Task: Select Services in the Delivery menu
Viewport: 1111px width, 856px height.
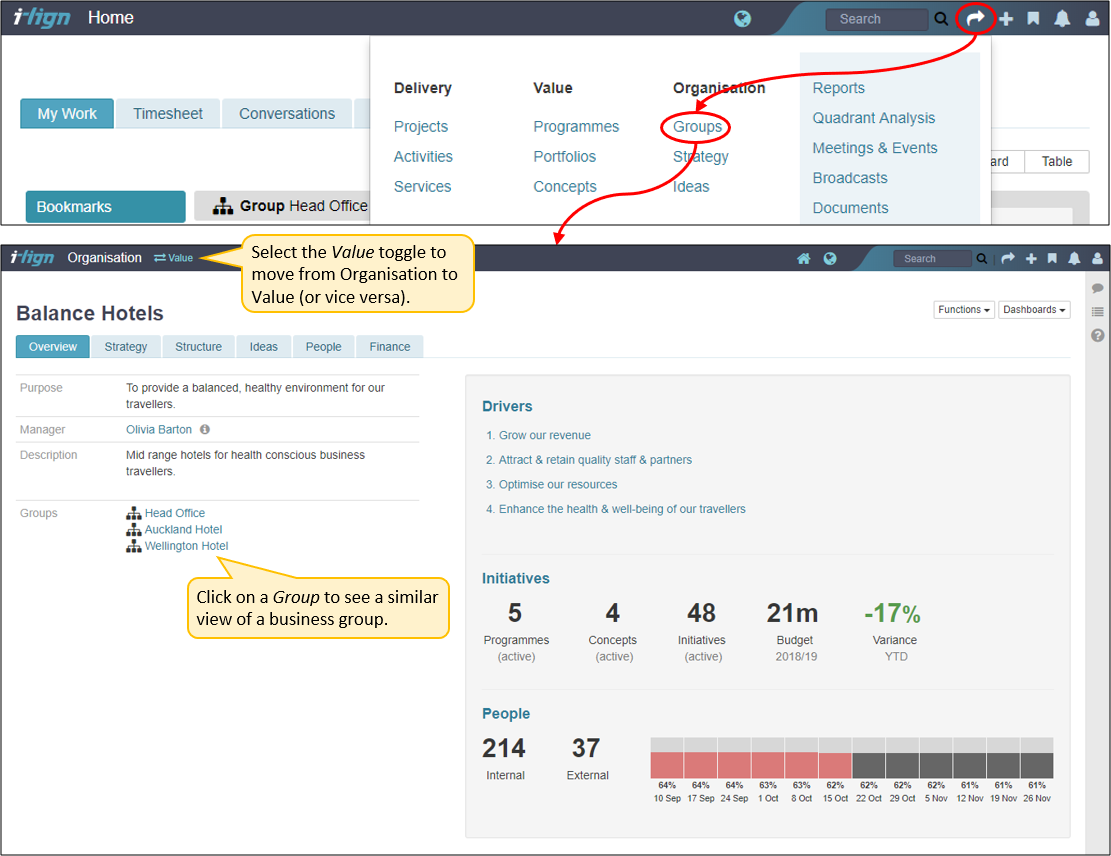Action: (422, 186)
